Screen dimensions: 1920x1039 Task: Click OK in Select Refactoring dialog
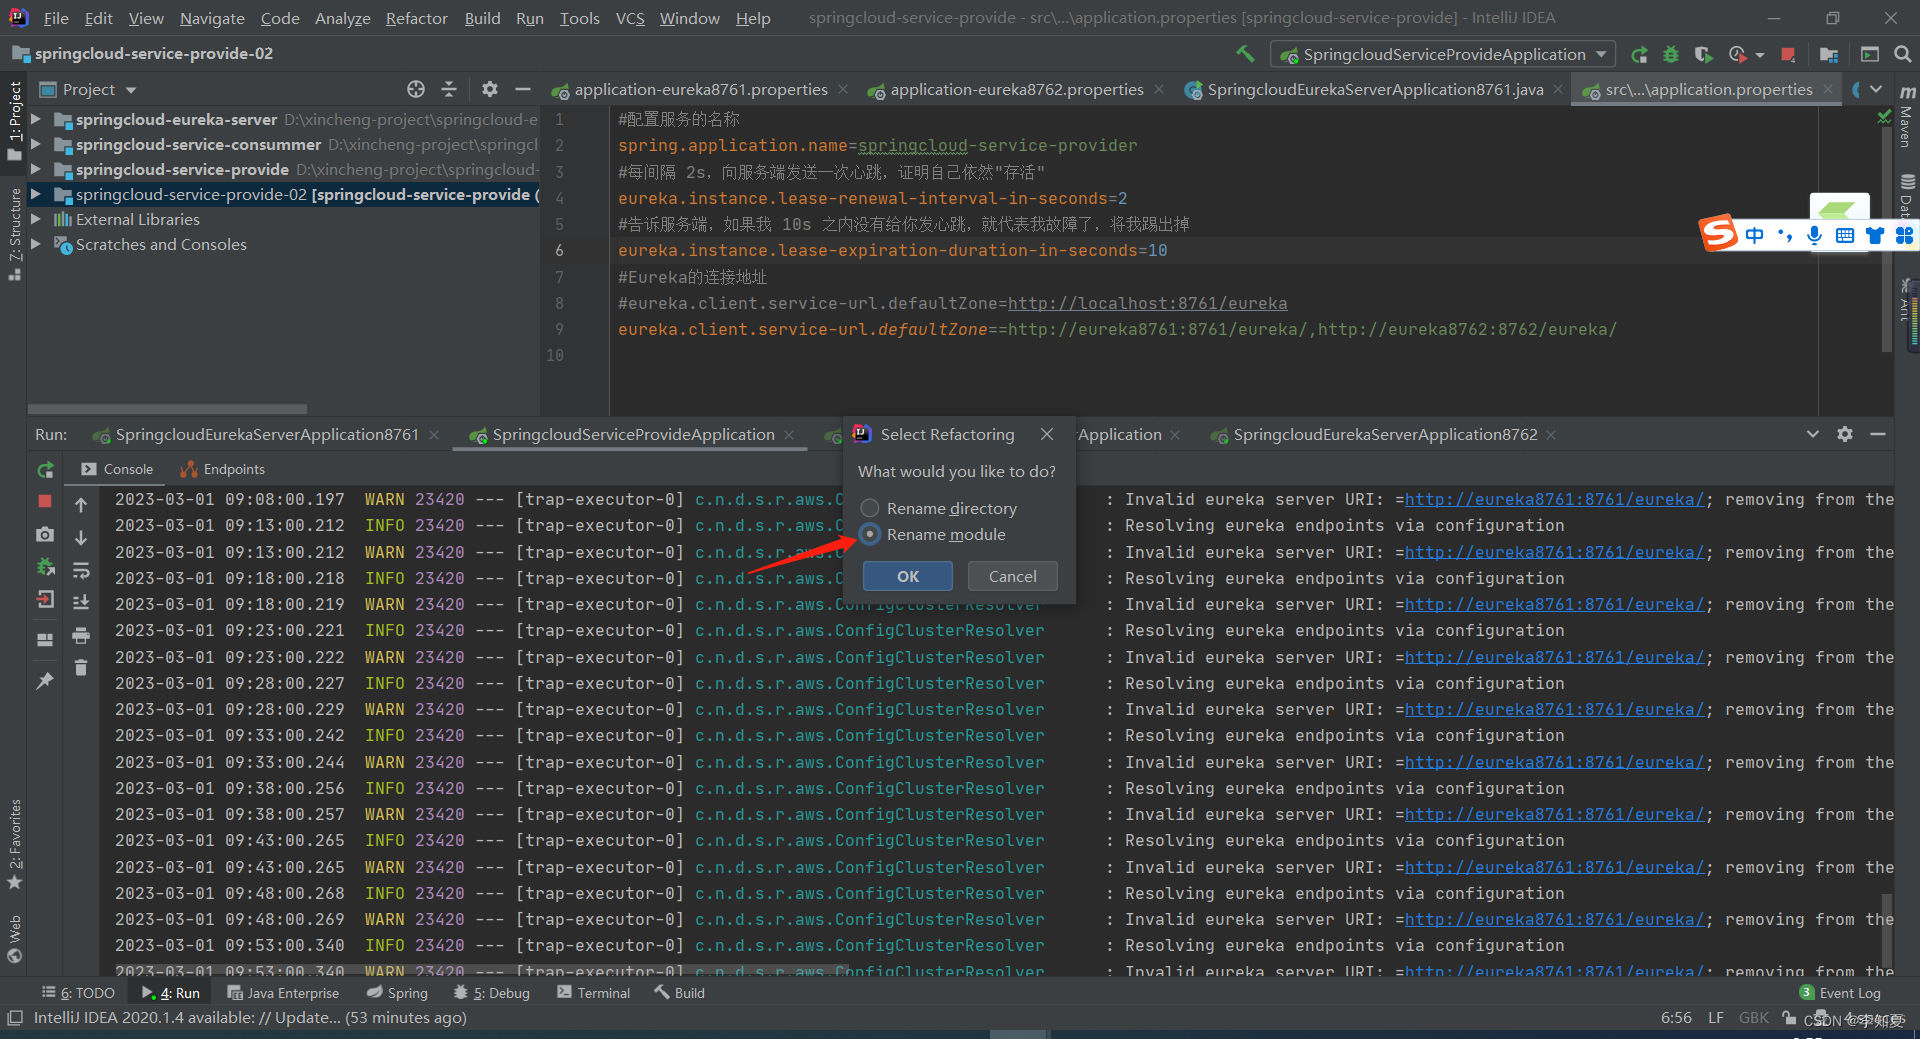click(x=907, y=576)
